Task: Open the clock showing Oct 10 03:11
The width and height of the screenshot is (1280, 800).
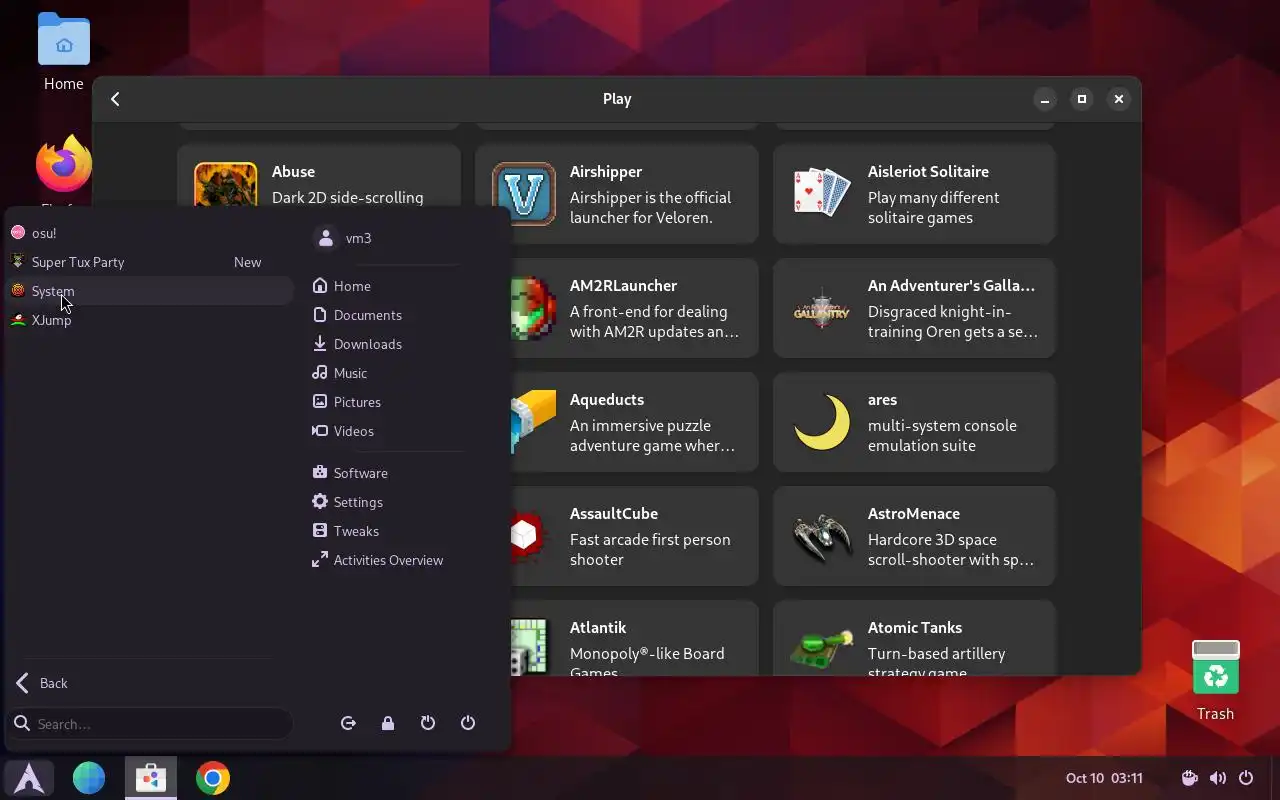Action: tap(1104, 778)
